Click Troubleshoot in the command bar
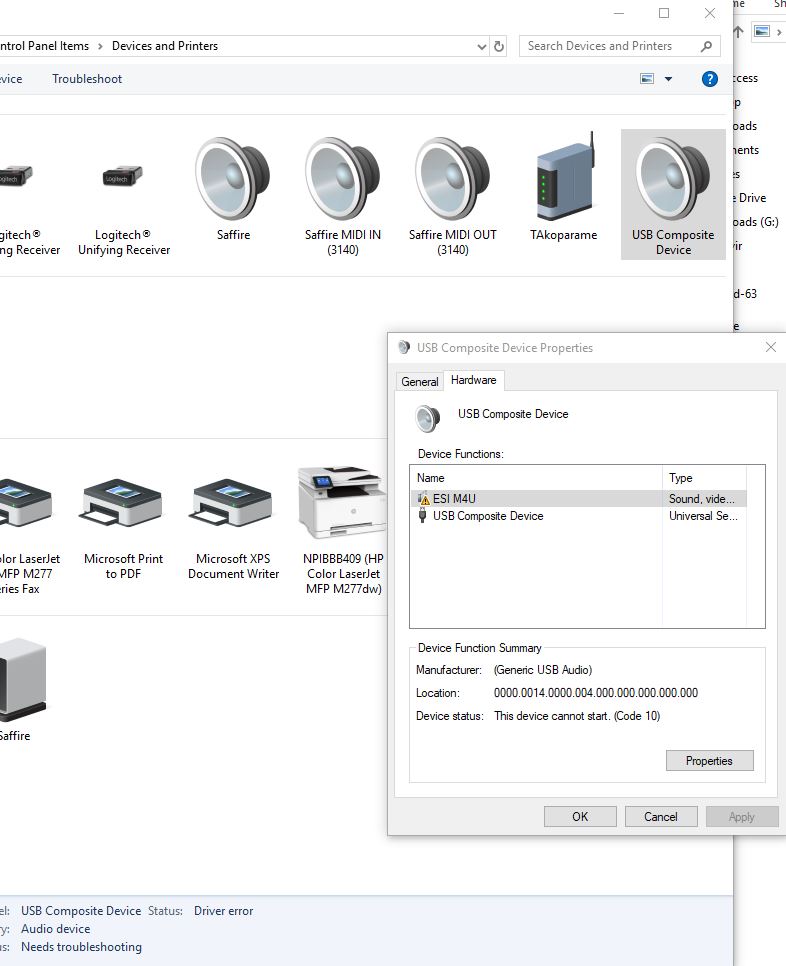The image size is (786, 966). coord(87,79)
